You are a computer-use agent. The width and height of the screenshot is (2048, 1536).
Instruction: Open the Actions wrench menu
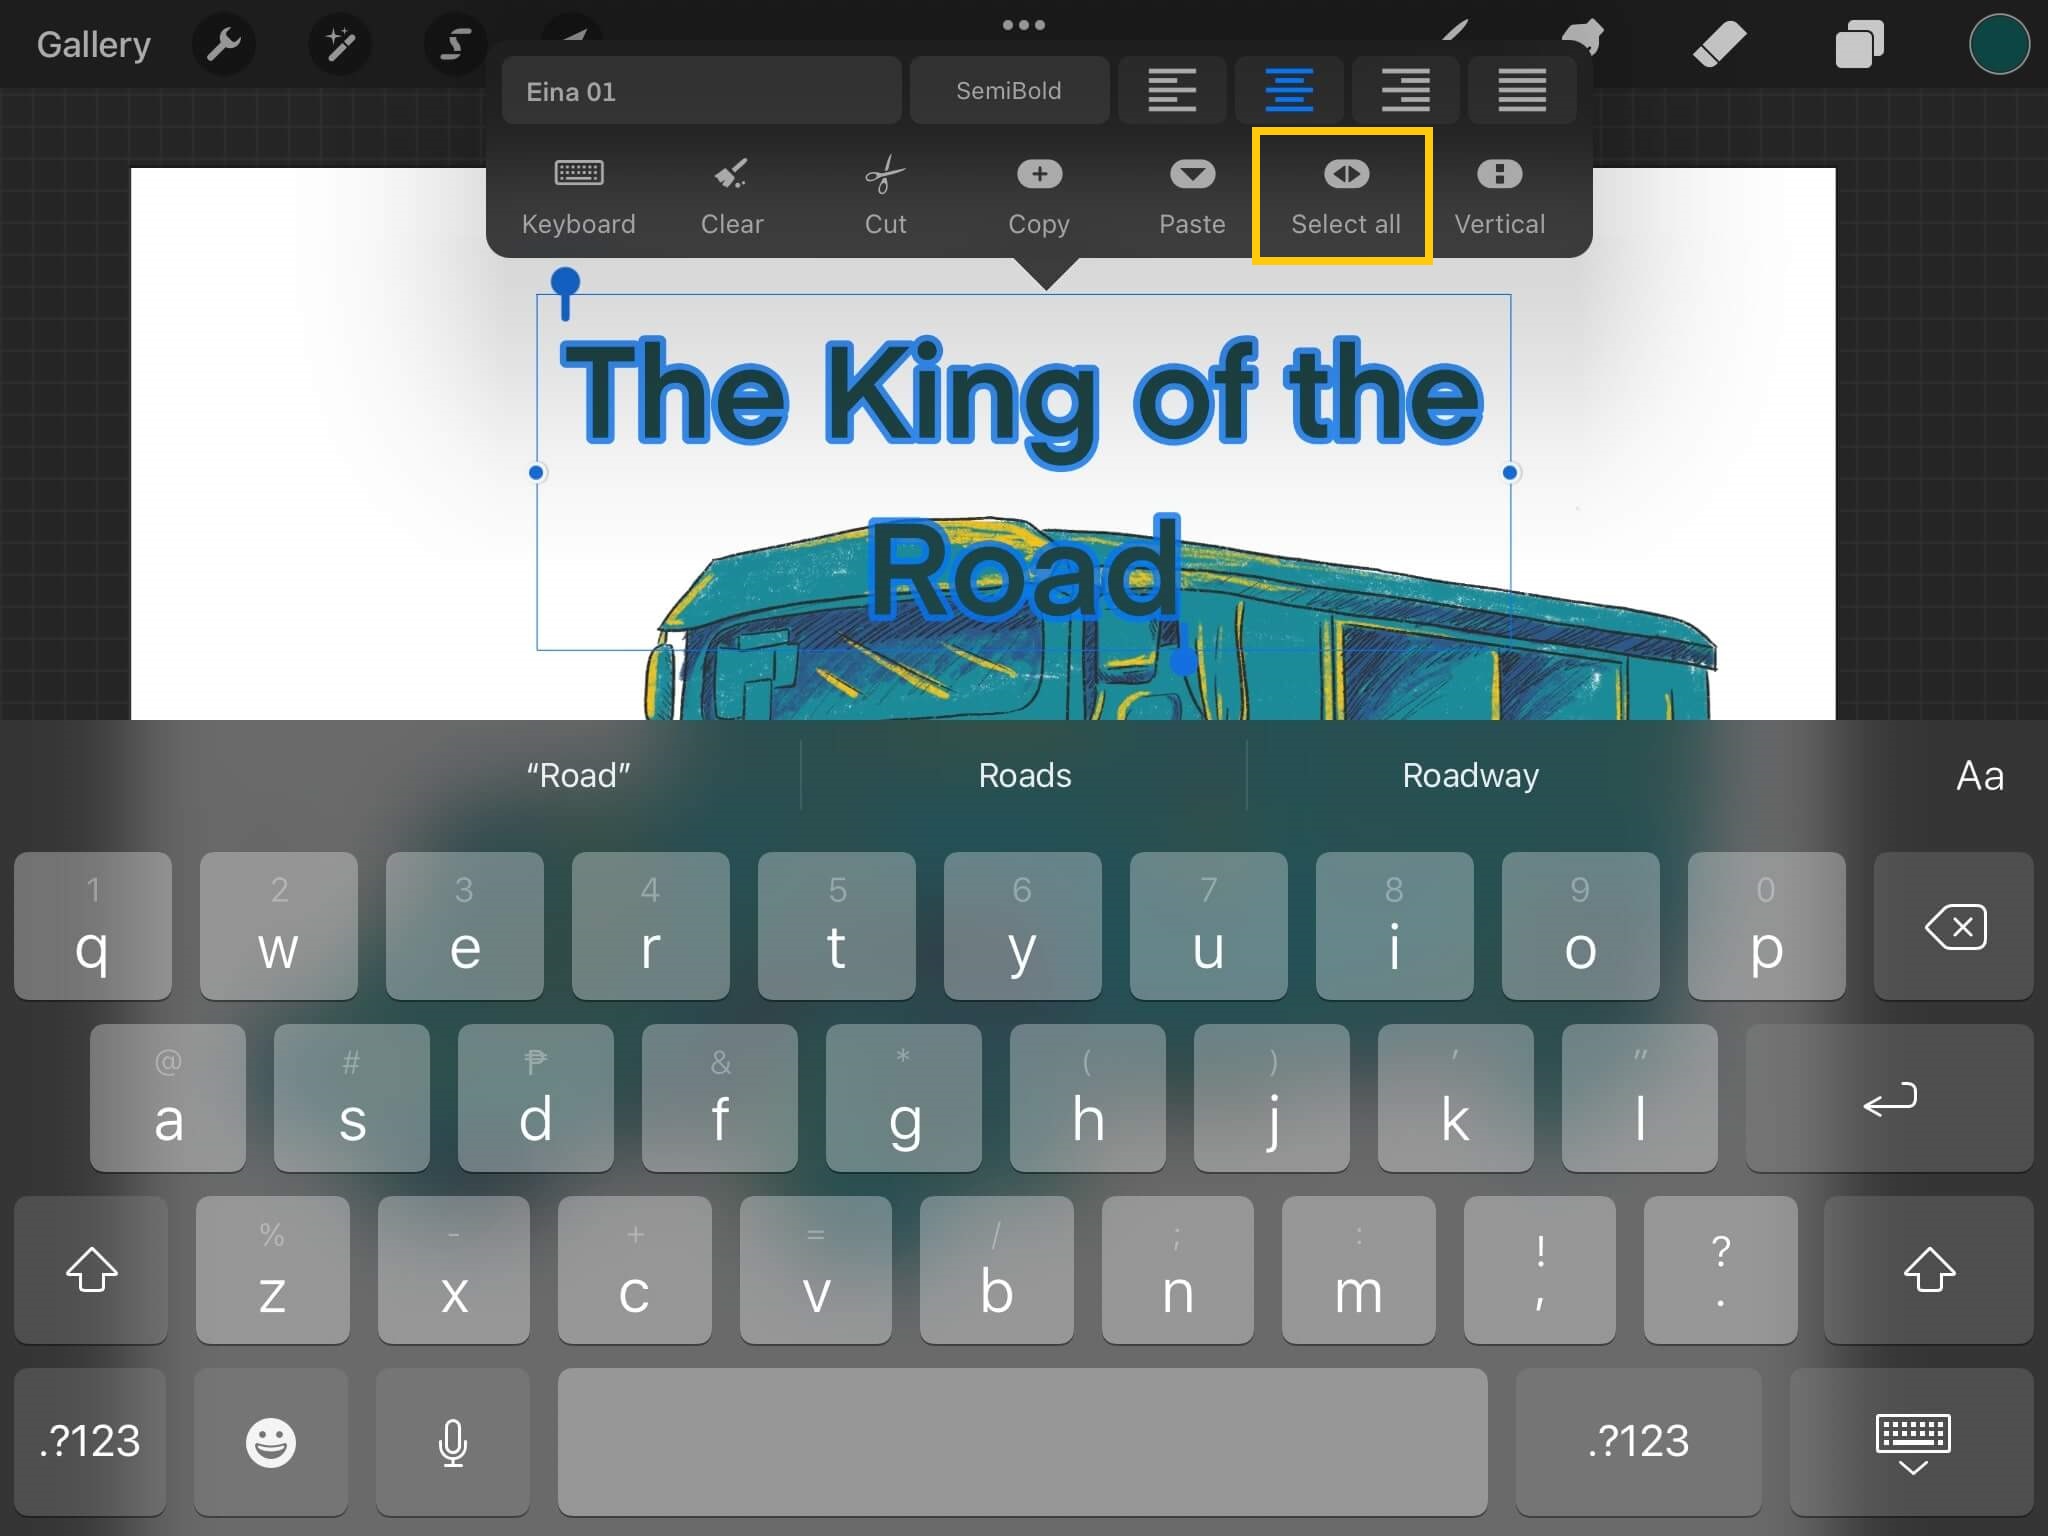[223, 45]
